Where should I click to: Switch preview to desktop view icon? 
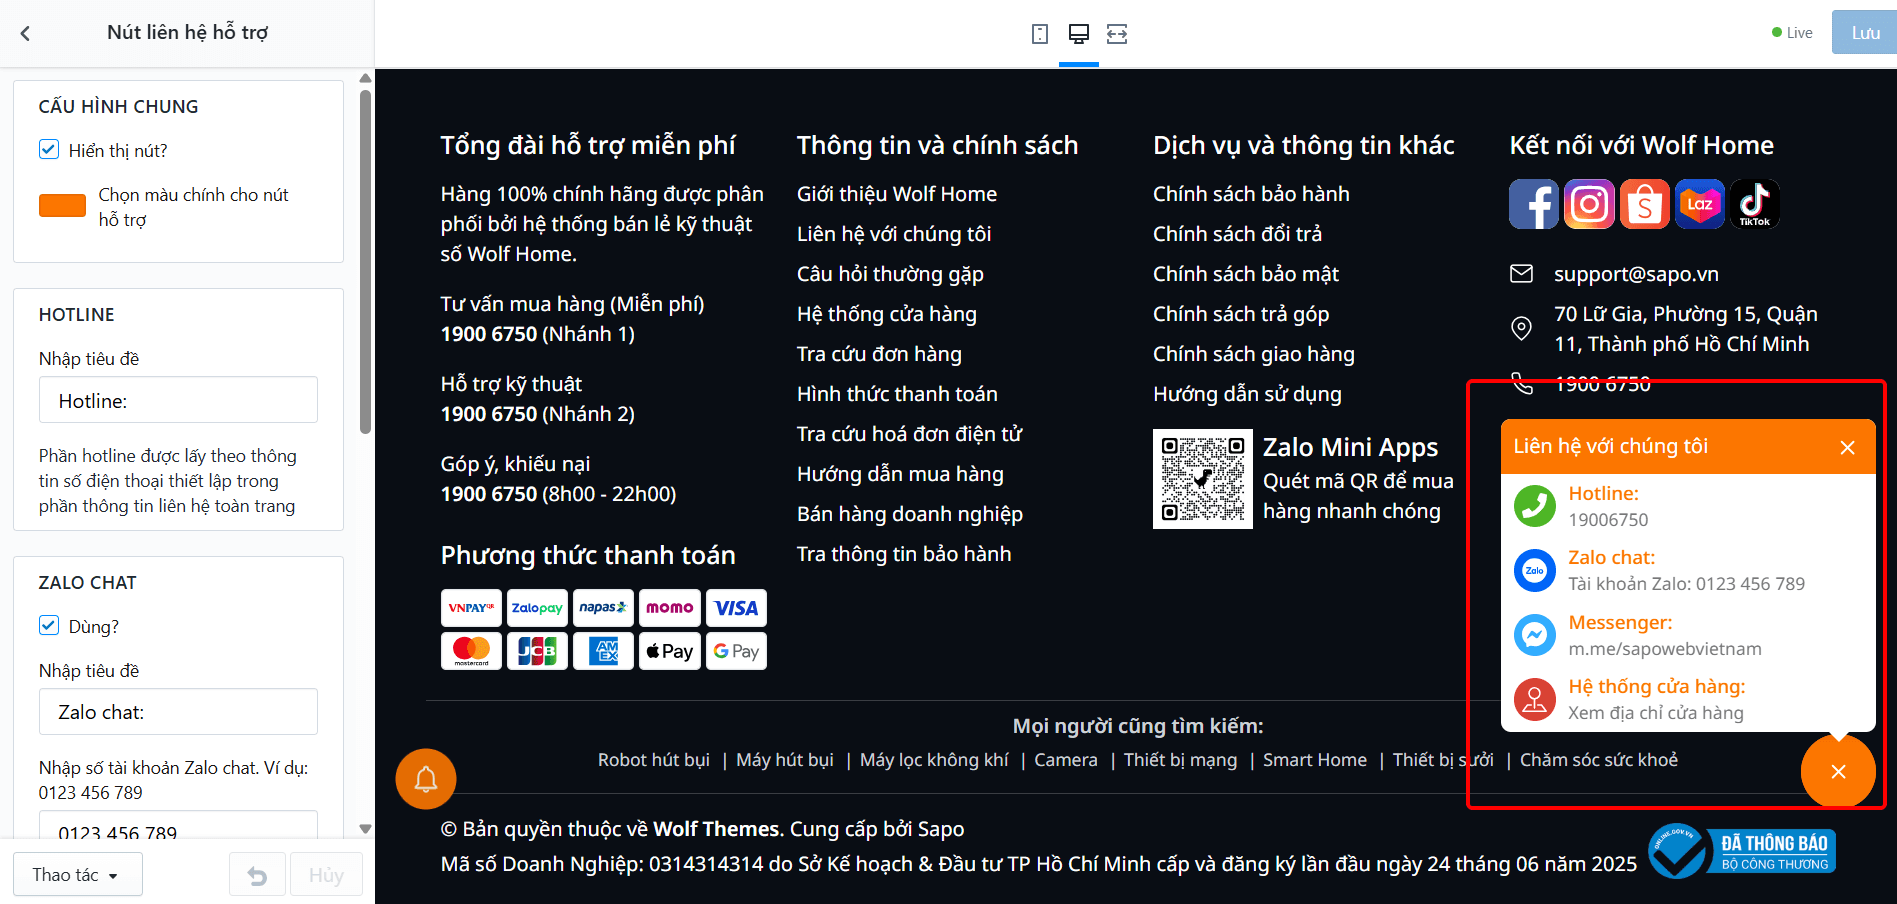click(1079, 34)
